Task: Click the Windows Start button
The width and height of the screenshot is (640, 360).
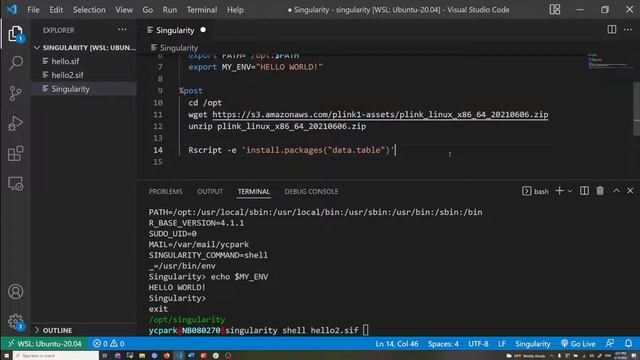Action: click(6, 356)
